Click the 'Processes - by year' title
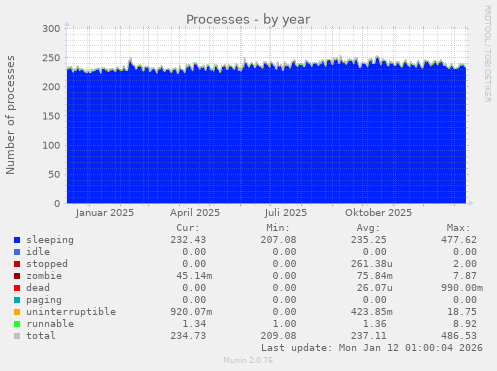The image size is (497, 371). 248,20
